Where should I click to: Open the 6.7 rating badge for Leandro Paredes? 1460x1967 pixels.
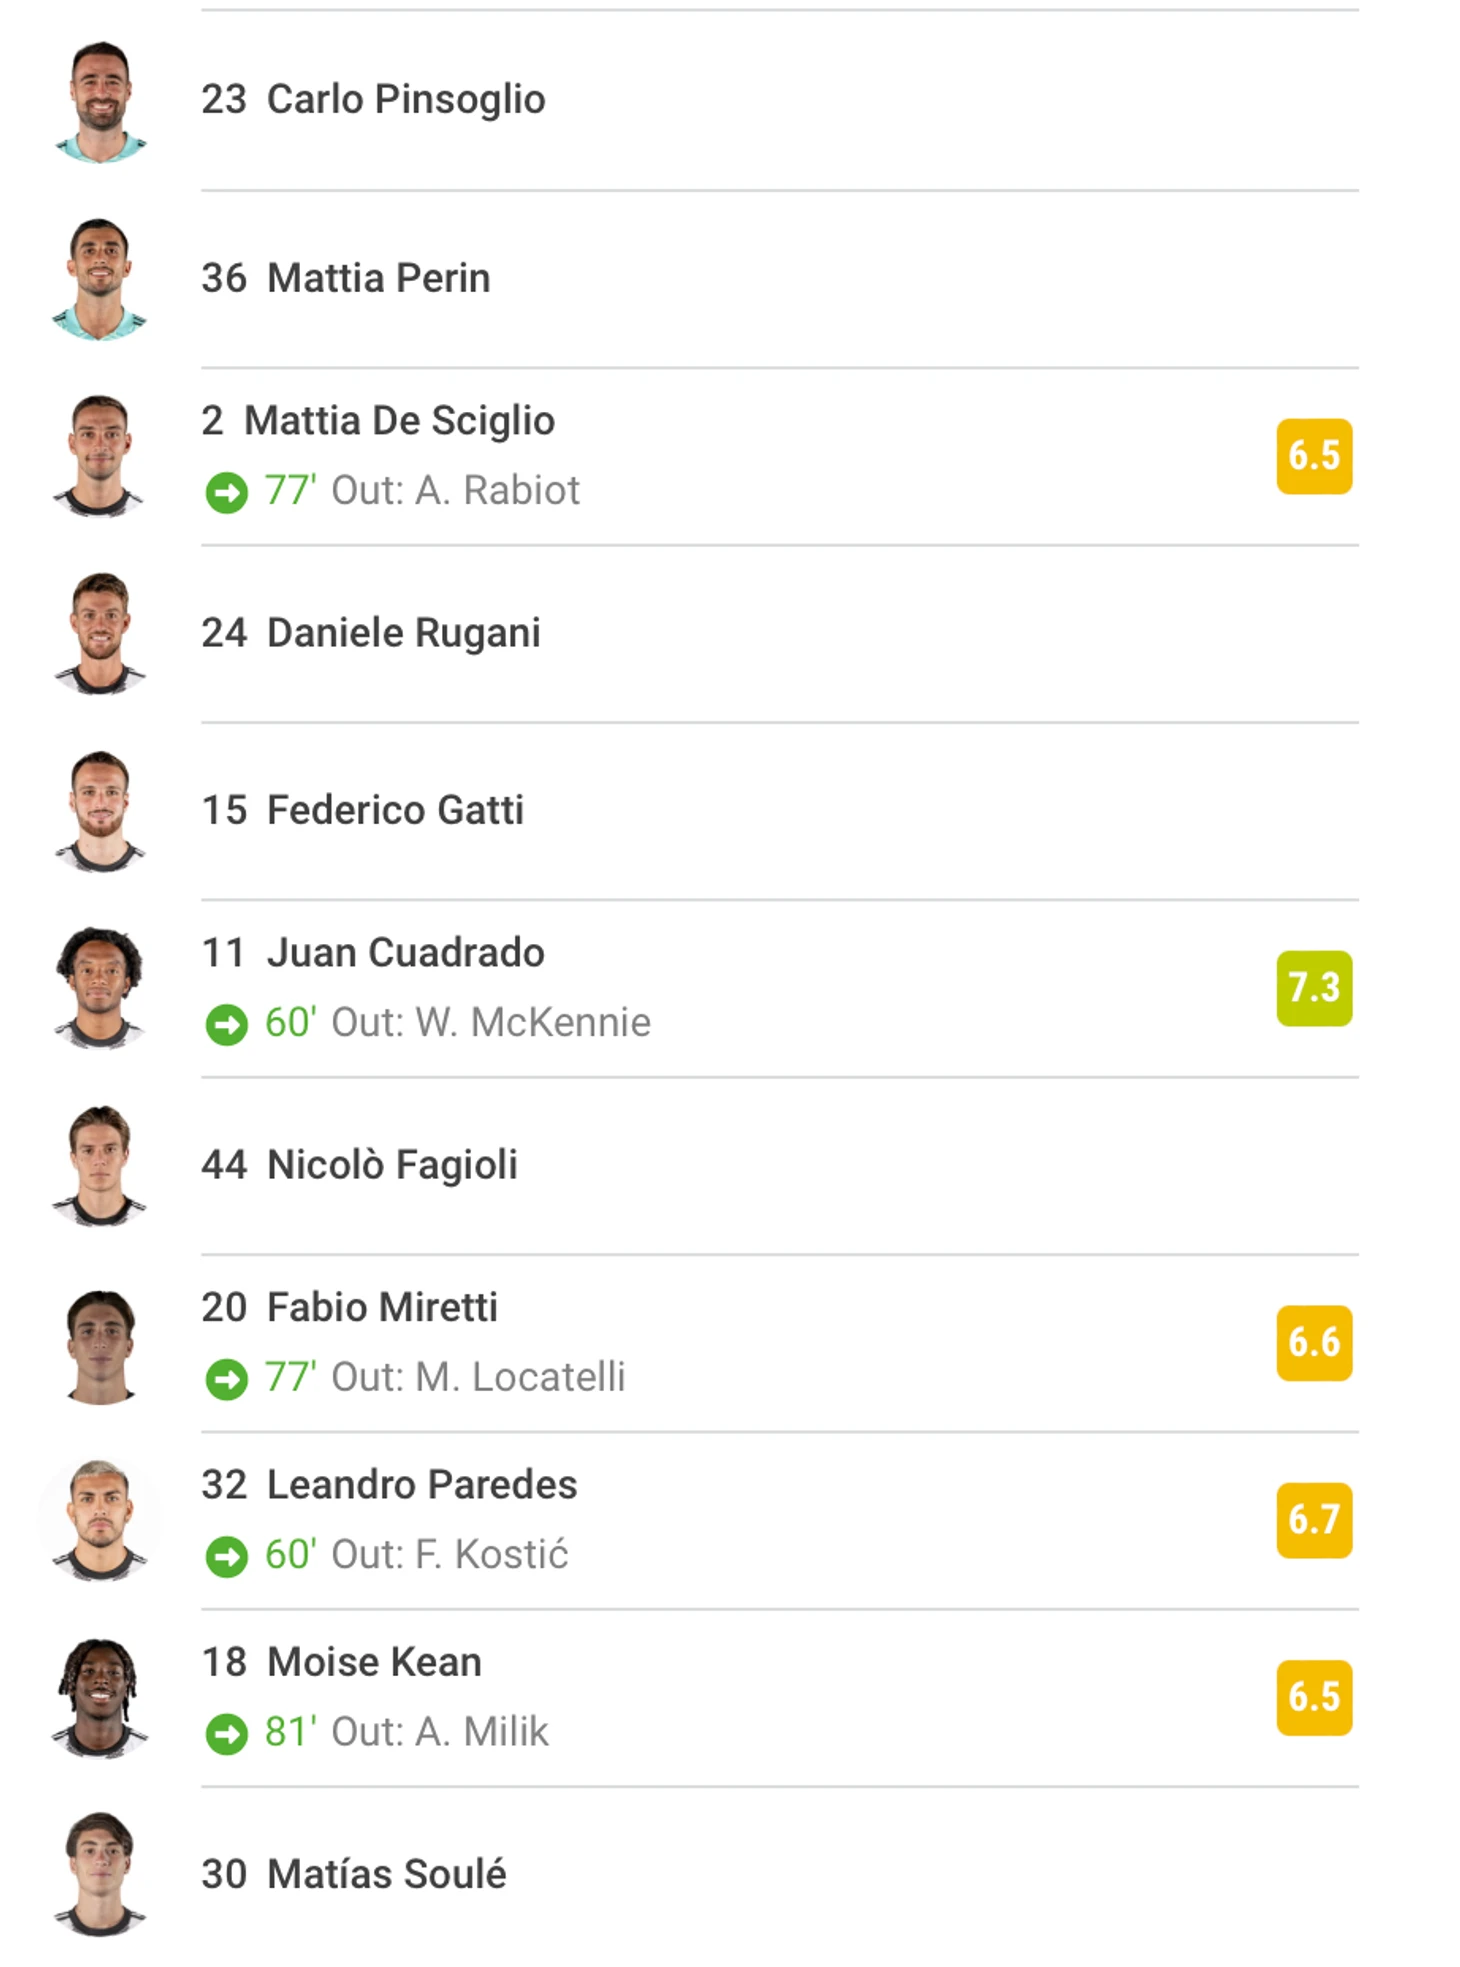click(x=1314, y=1520)
